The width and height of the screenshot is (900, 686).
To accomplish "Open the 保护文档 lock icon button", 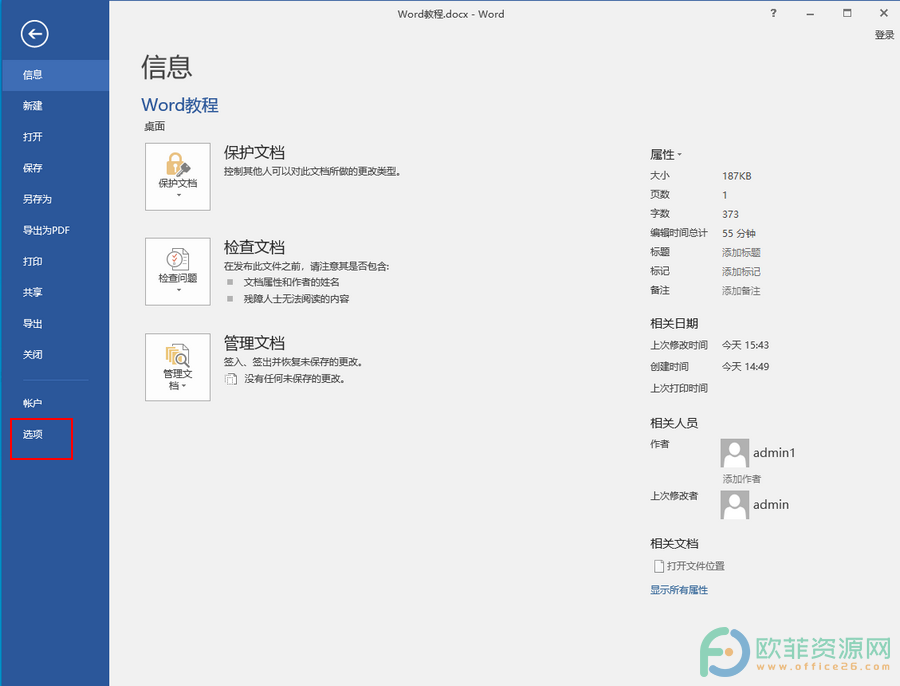I will coord(178,176).
